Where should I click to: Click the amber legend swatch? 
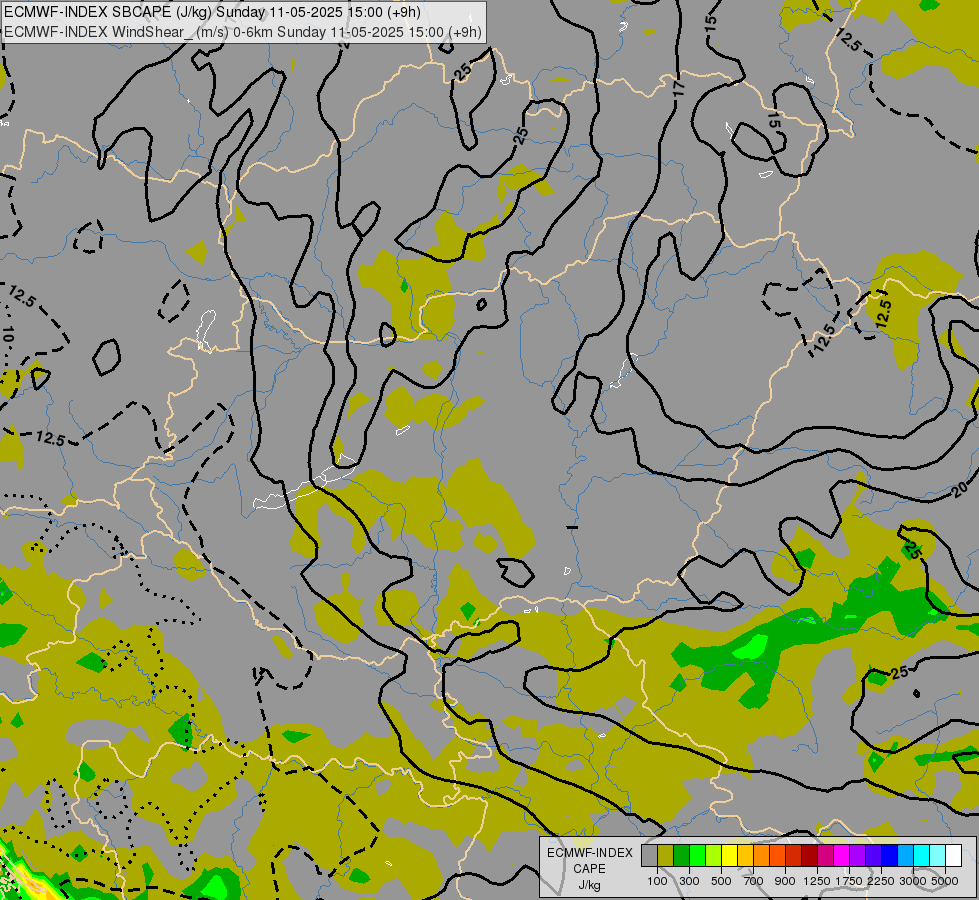(x=745, y=855)
